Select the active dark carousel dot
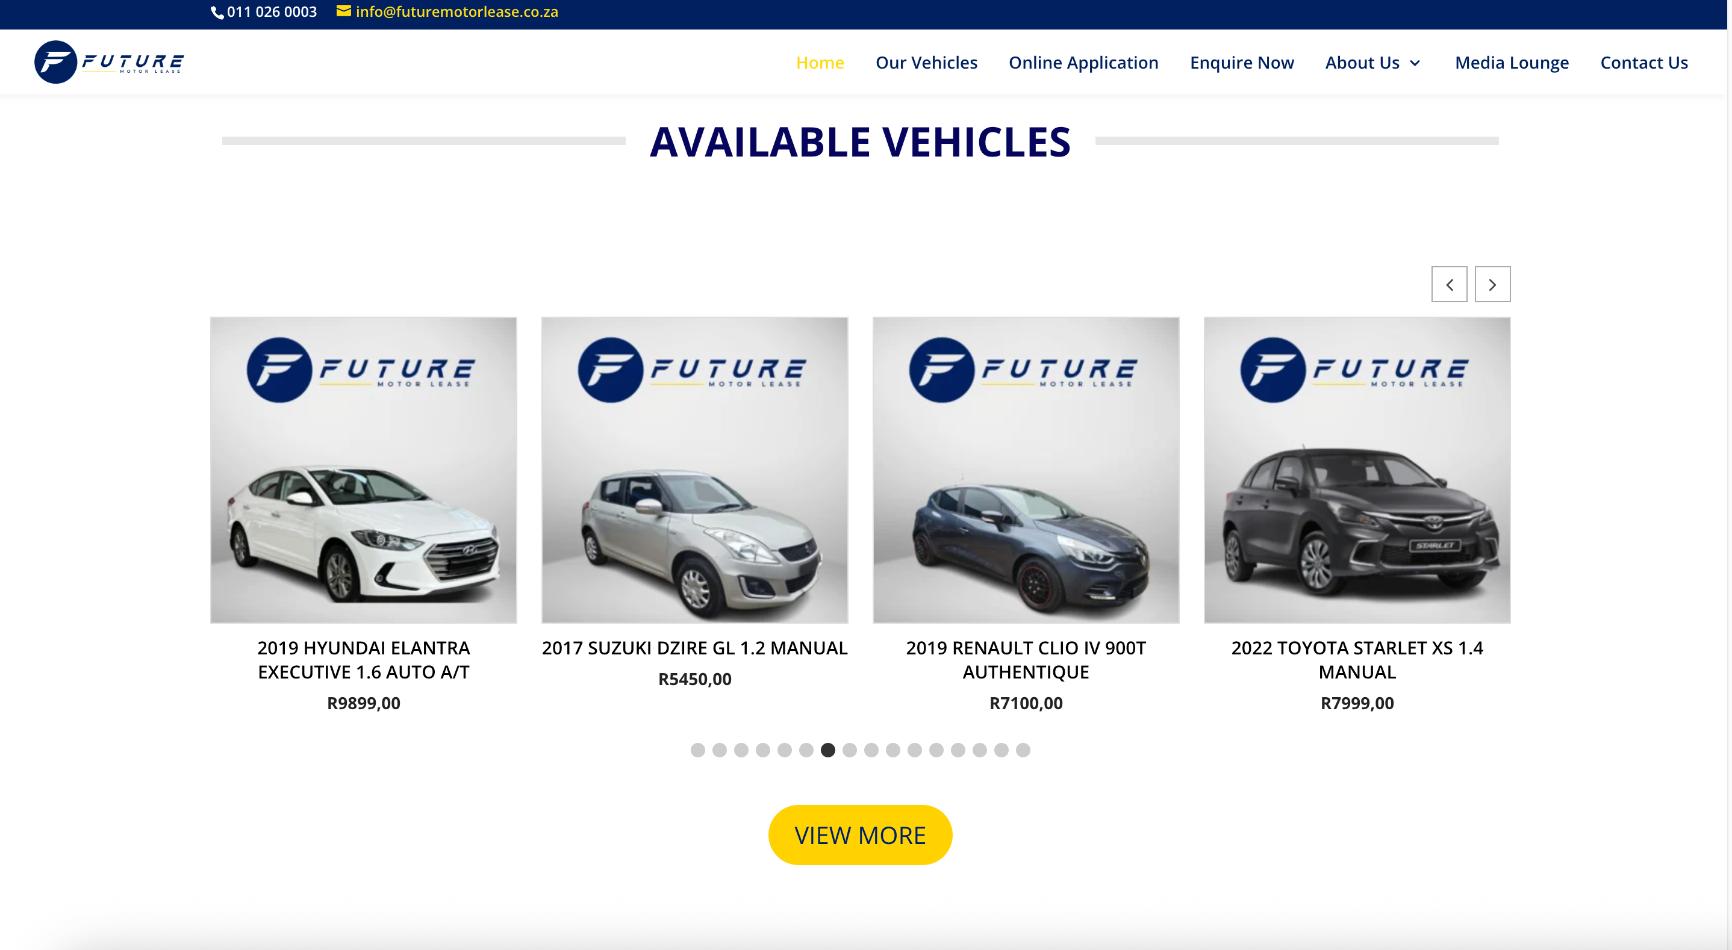This screenshot has height=950, width=1732. click(828, 750)
